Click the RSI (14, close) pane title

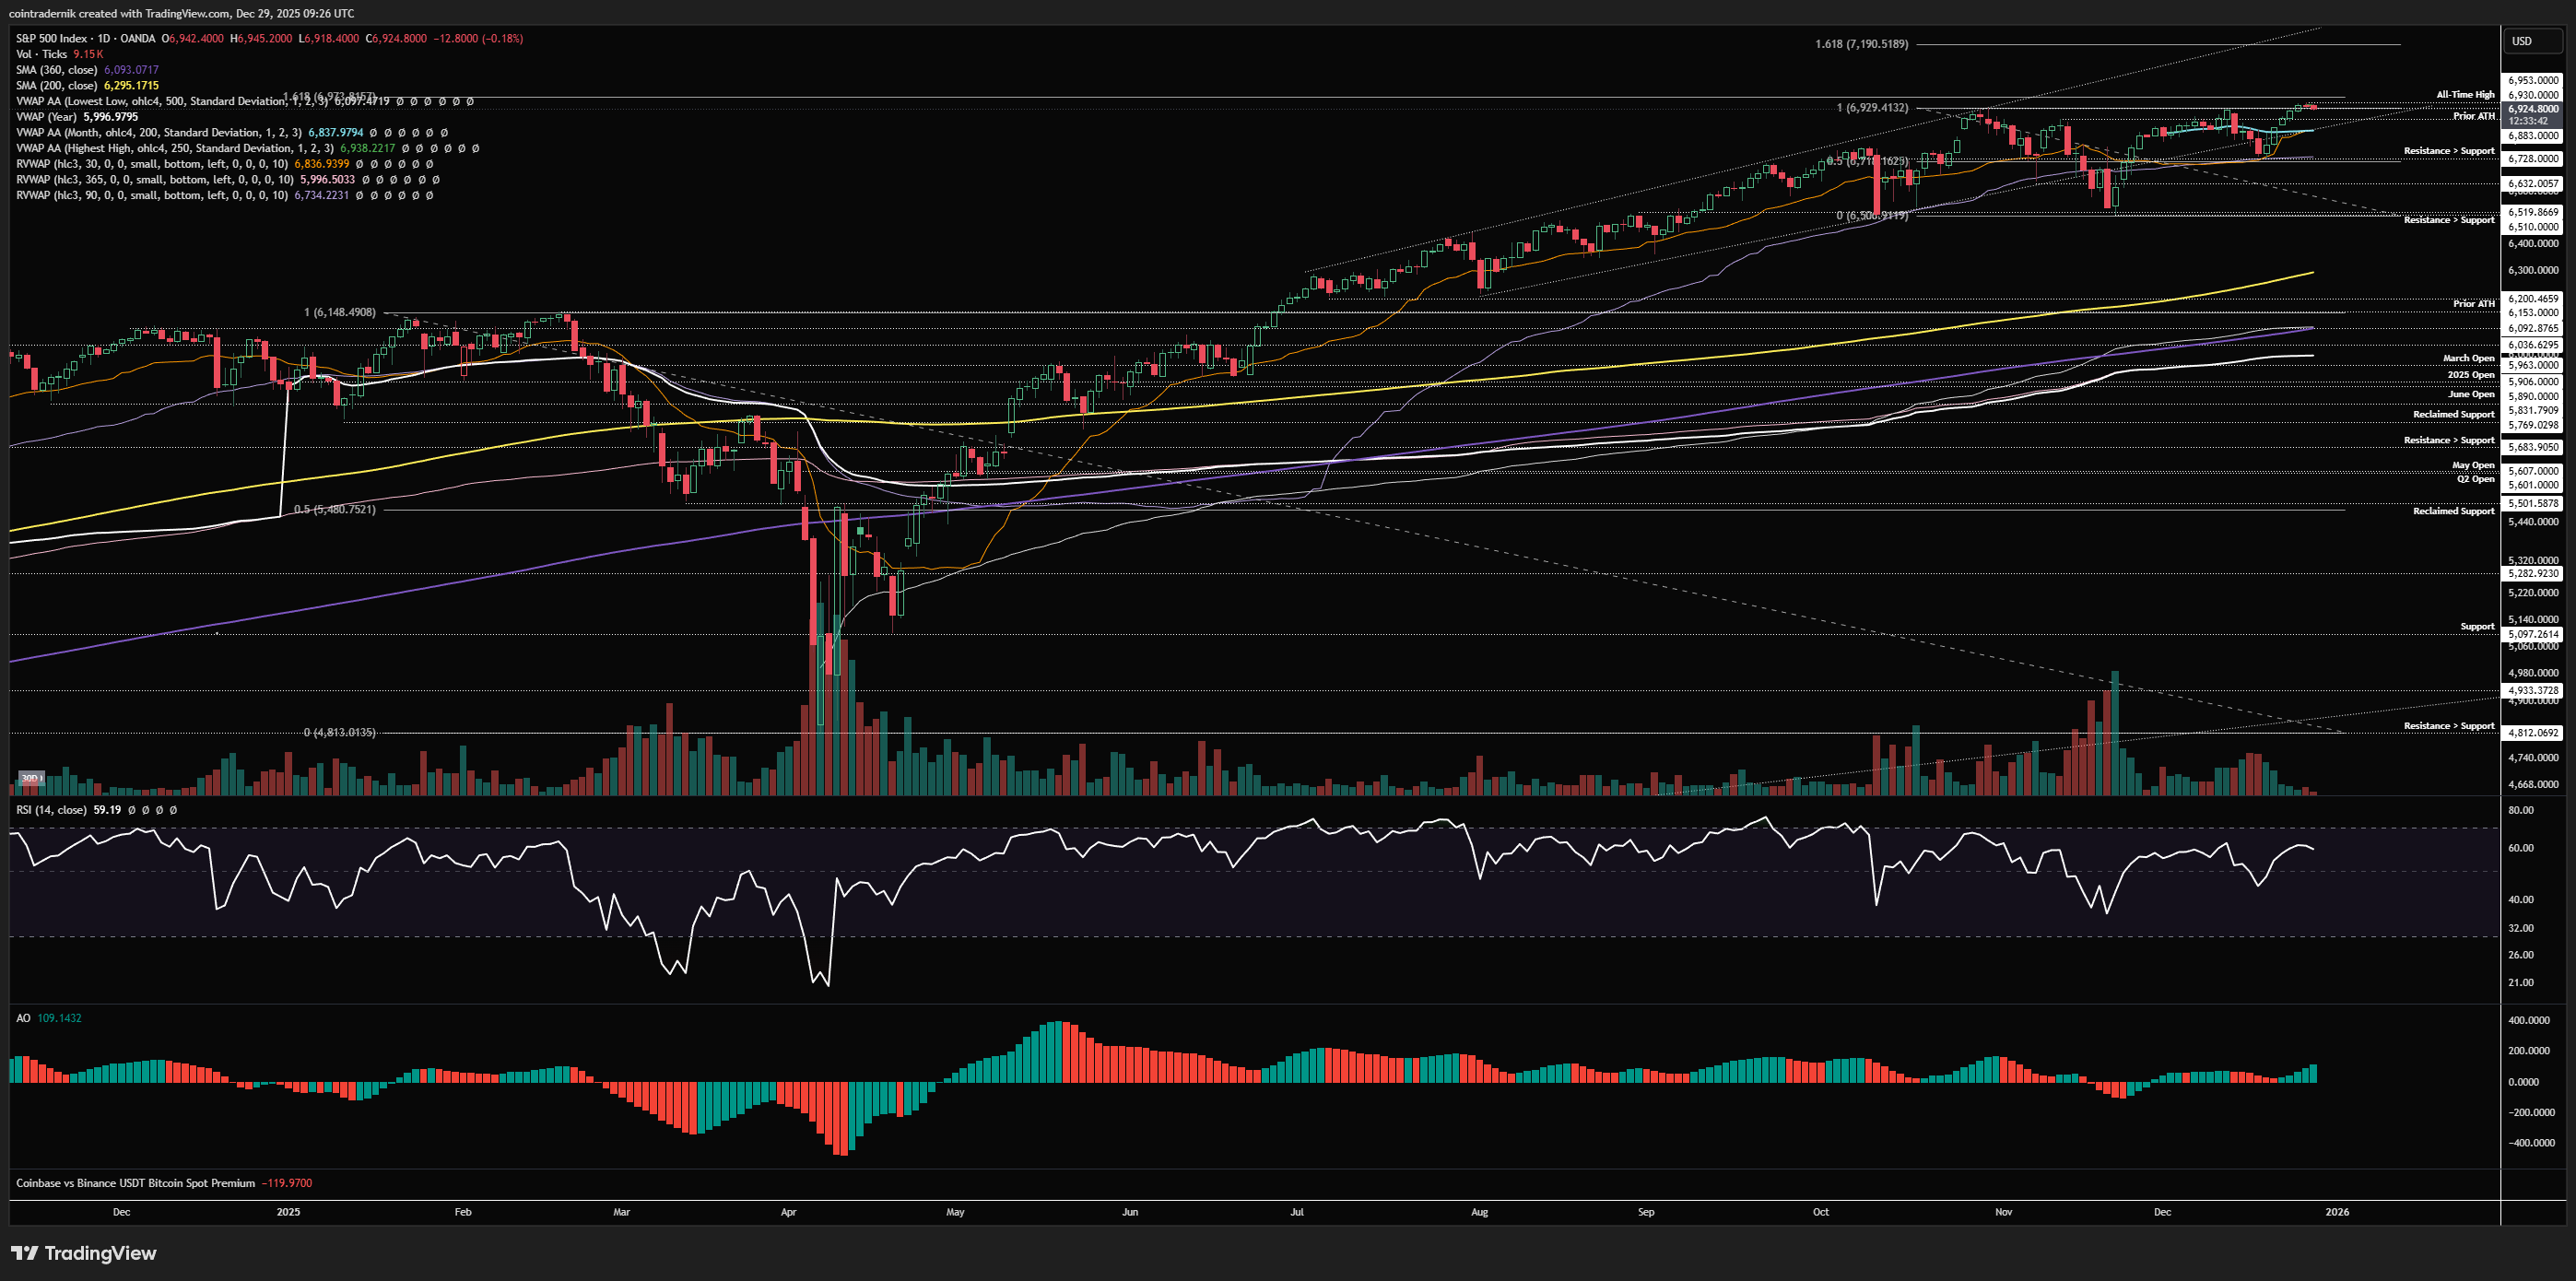pyautogui.click(x=51, y=810)
